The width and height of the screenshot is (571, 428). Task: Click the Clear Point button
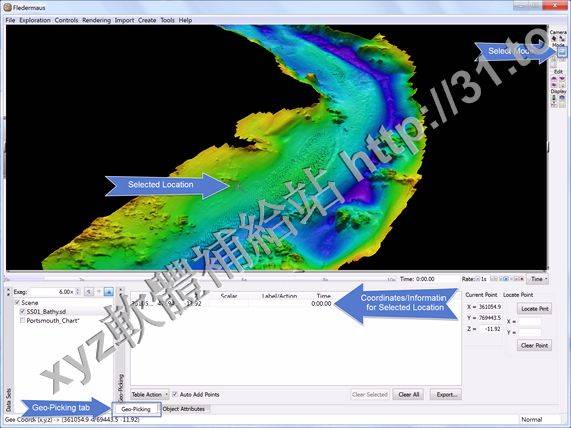click(x=535, y=345)
